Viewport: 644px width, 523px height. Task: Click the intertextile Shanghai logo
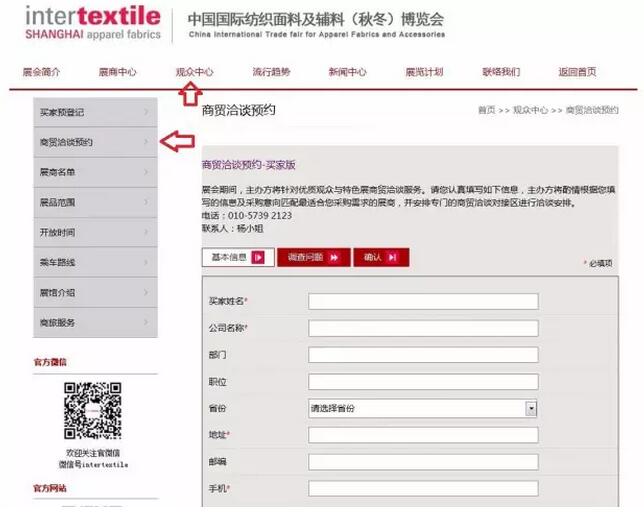[92, 22]
